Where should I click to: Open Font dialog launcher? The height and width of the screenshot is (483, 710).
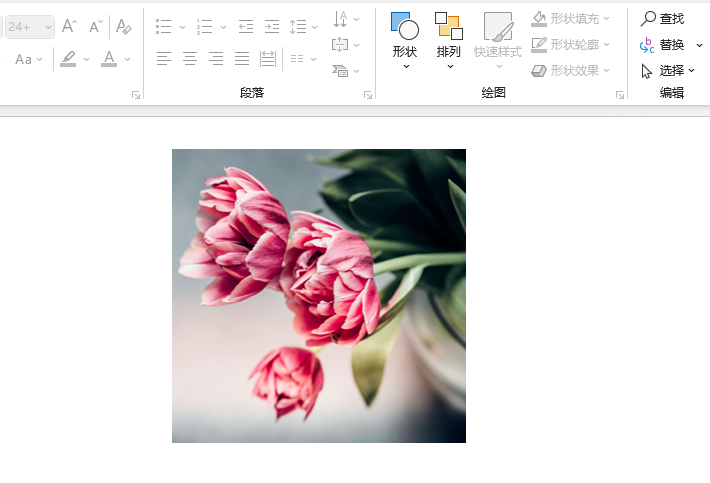[x=136, y=95]
